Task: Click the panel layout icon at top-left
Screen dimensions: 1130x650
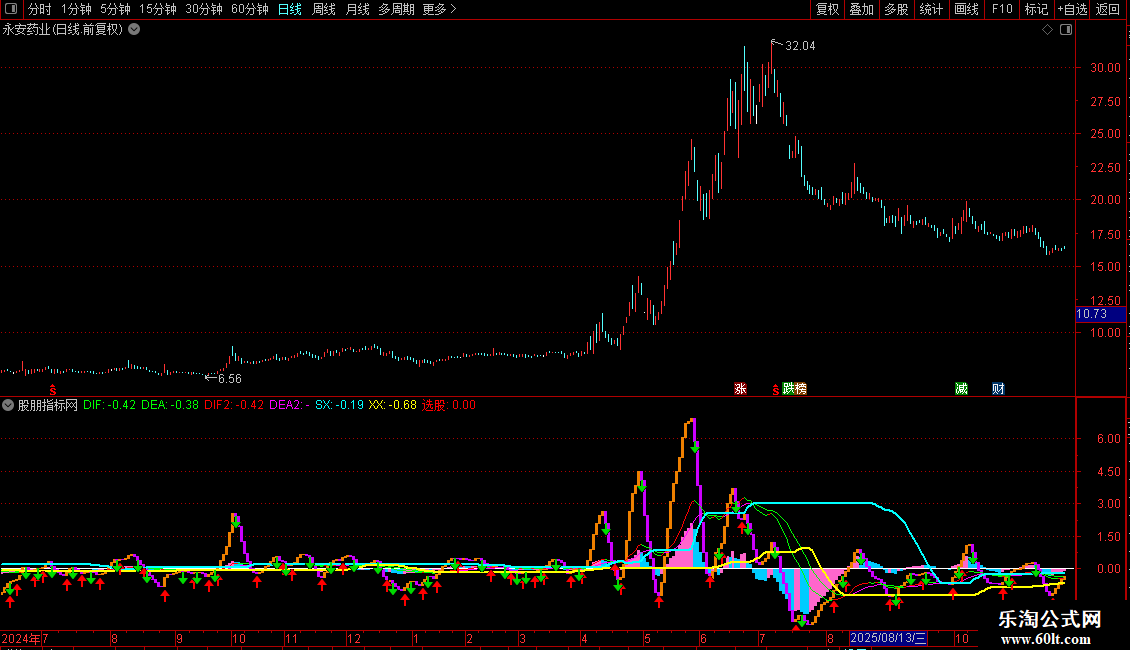Action: pos(11,9)
